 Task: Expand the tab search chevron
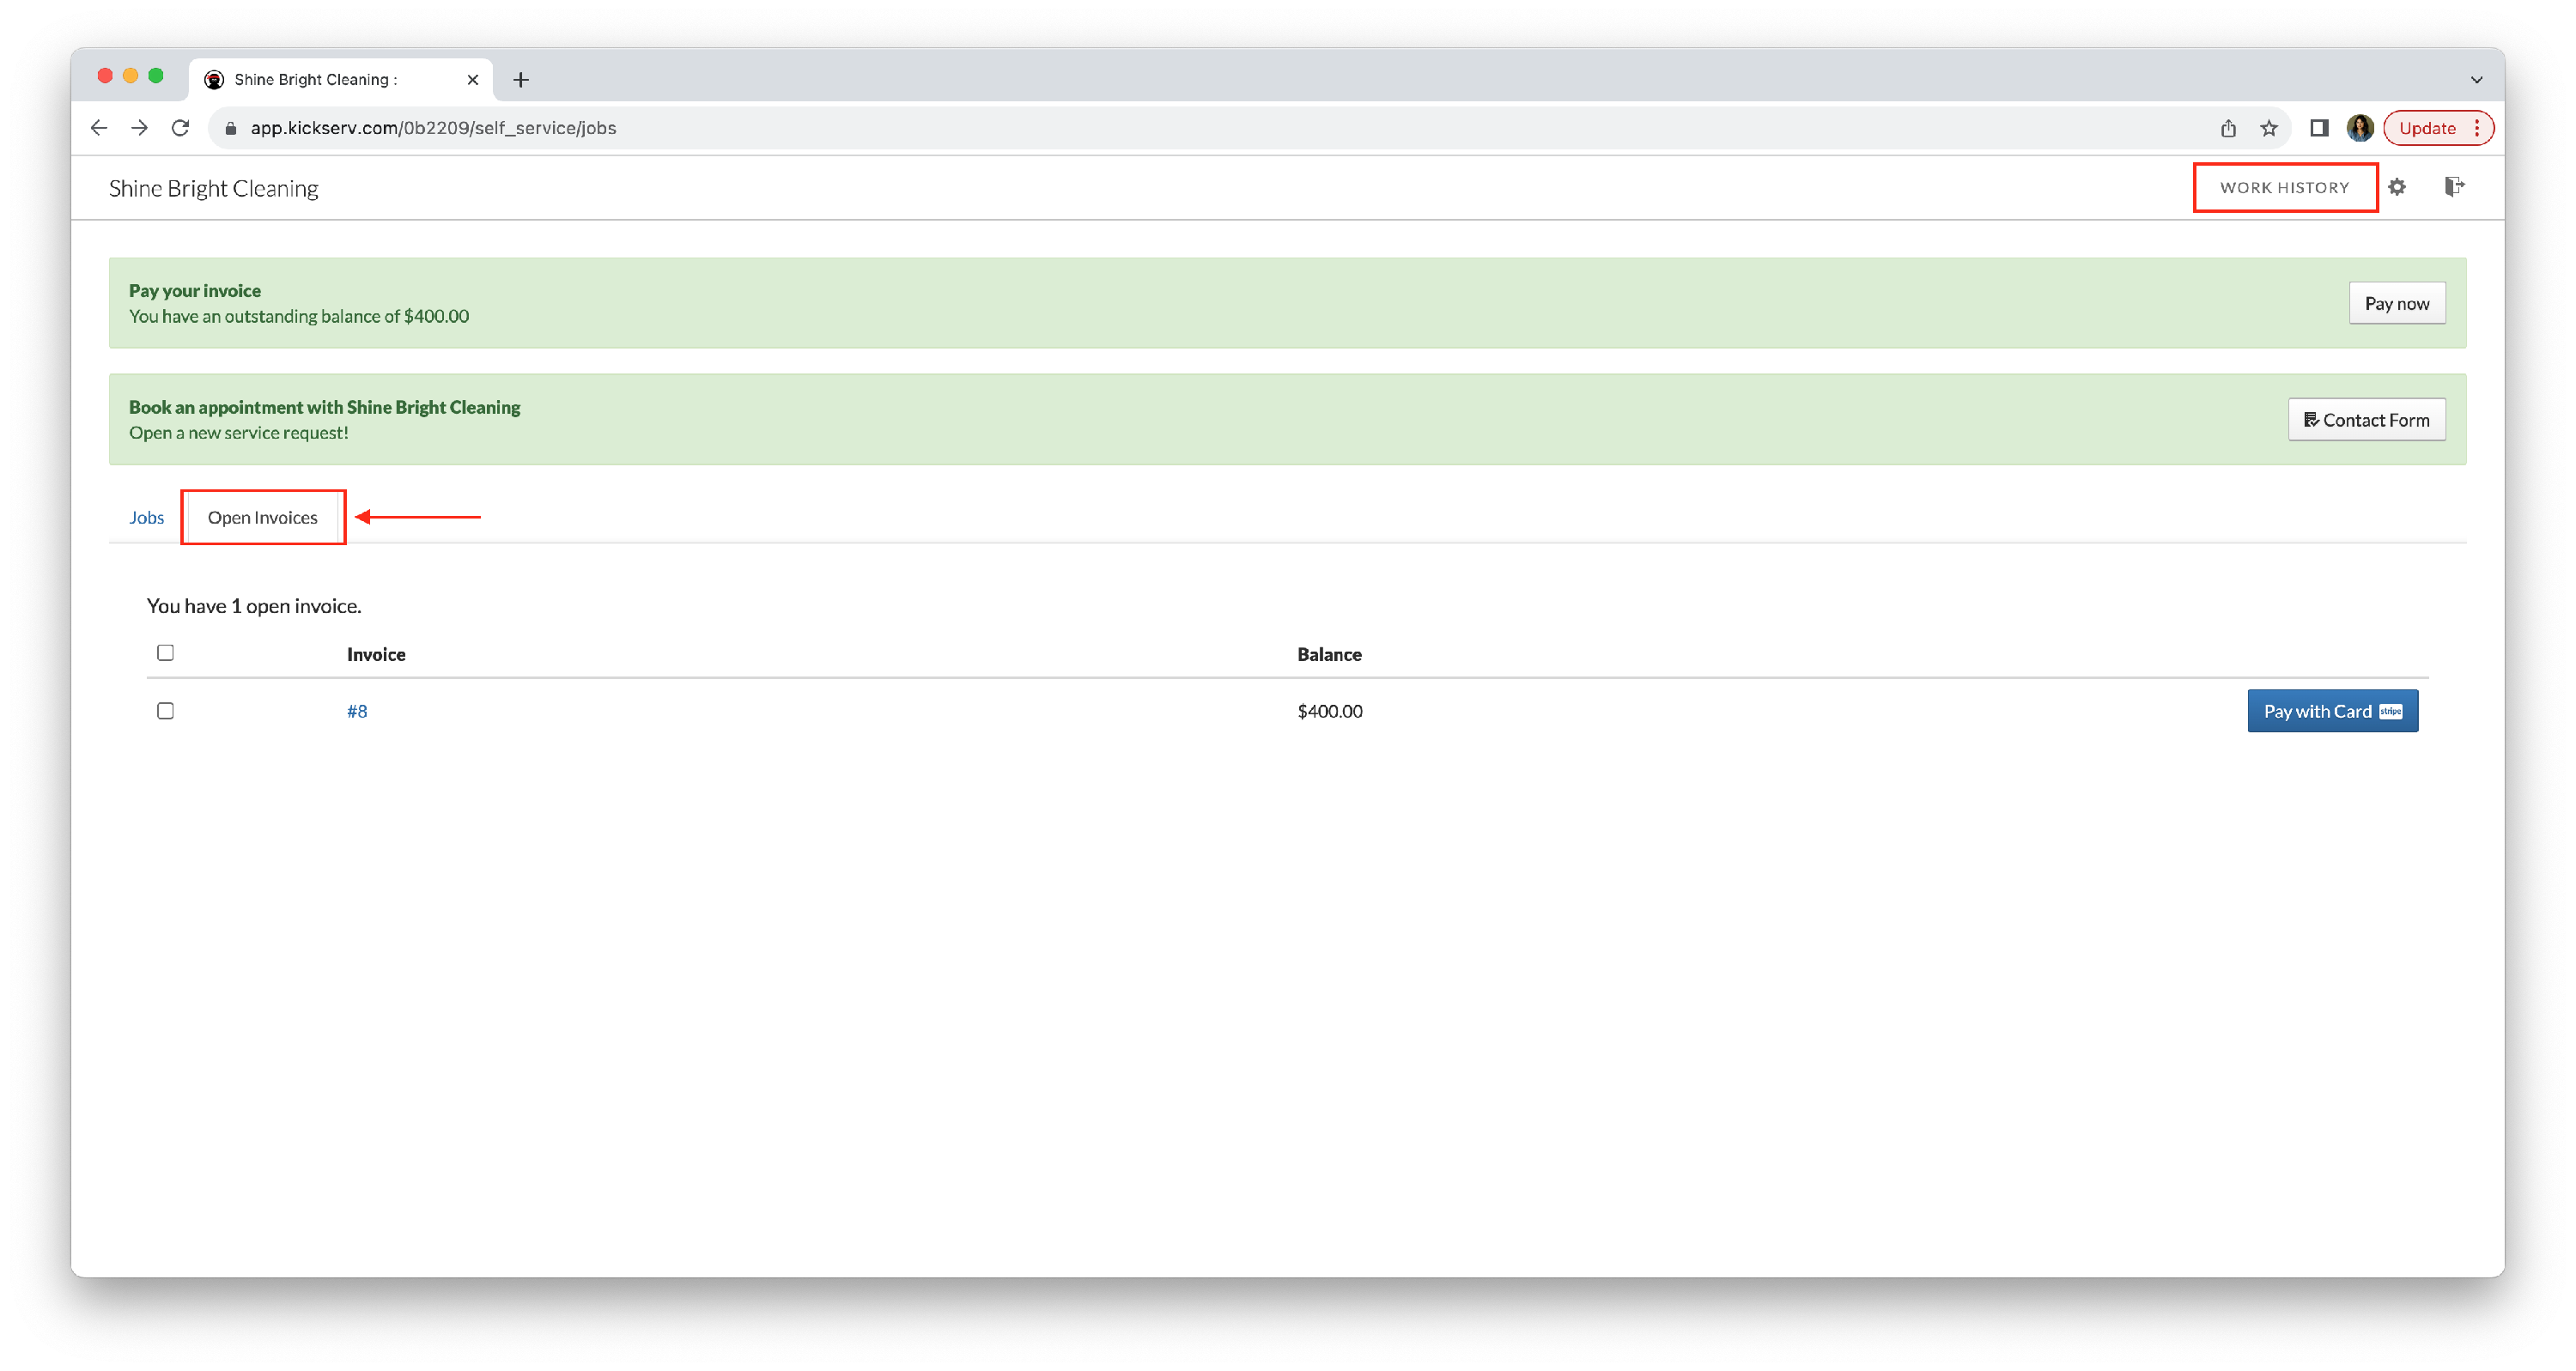(2476, 80)
